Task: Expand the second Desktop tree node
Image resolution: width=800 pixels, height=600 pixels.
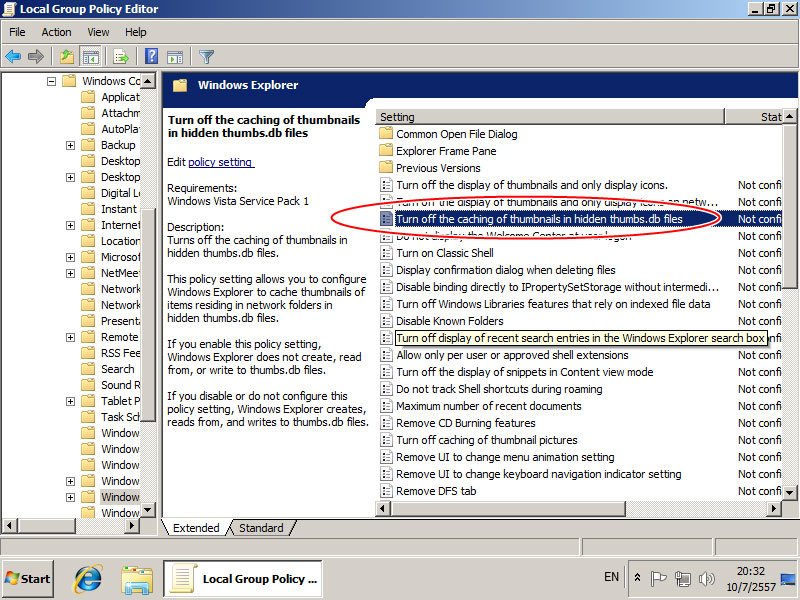Action: coord(70,178)
